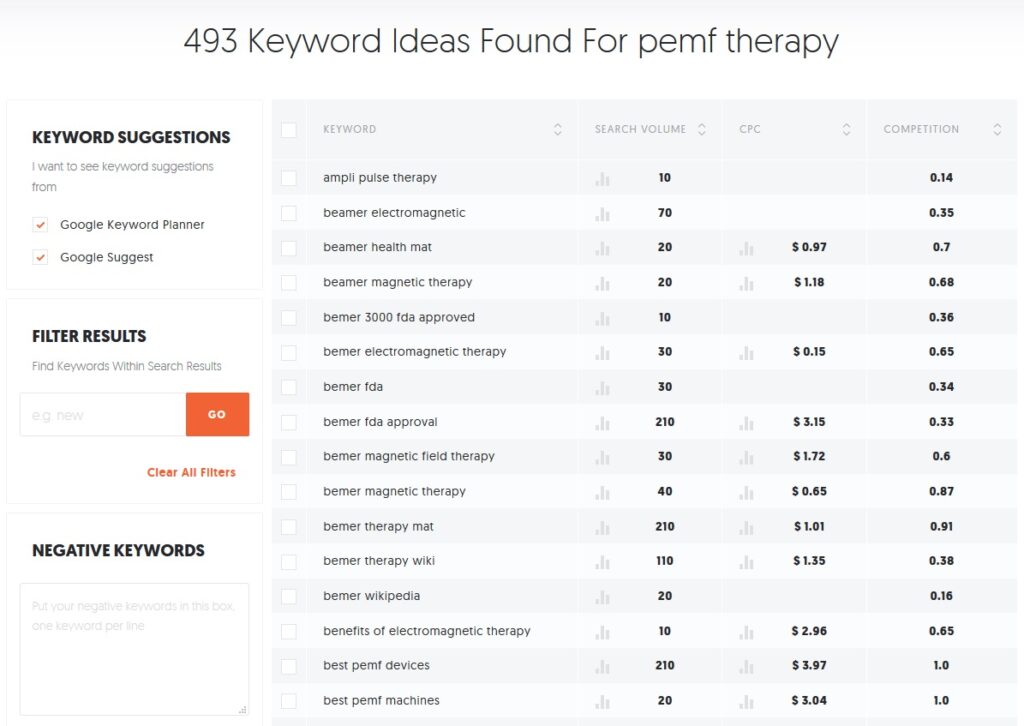View CPC chart icon for beamer health mat
This screenshot has height=726, width=1024.
click(x=746, y=248)
